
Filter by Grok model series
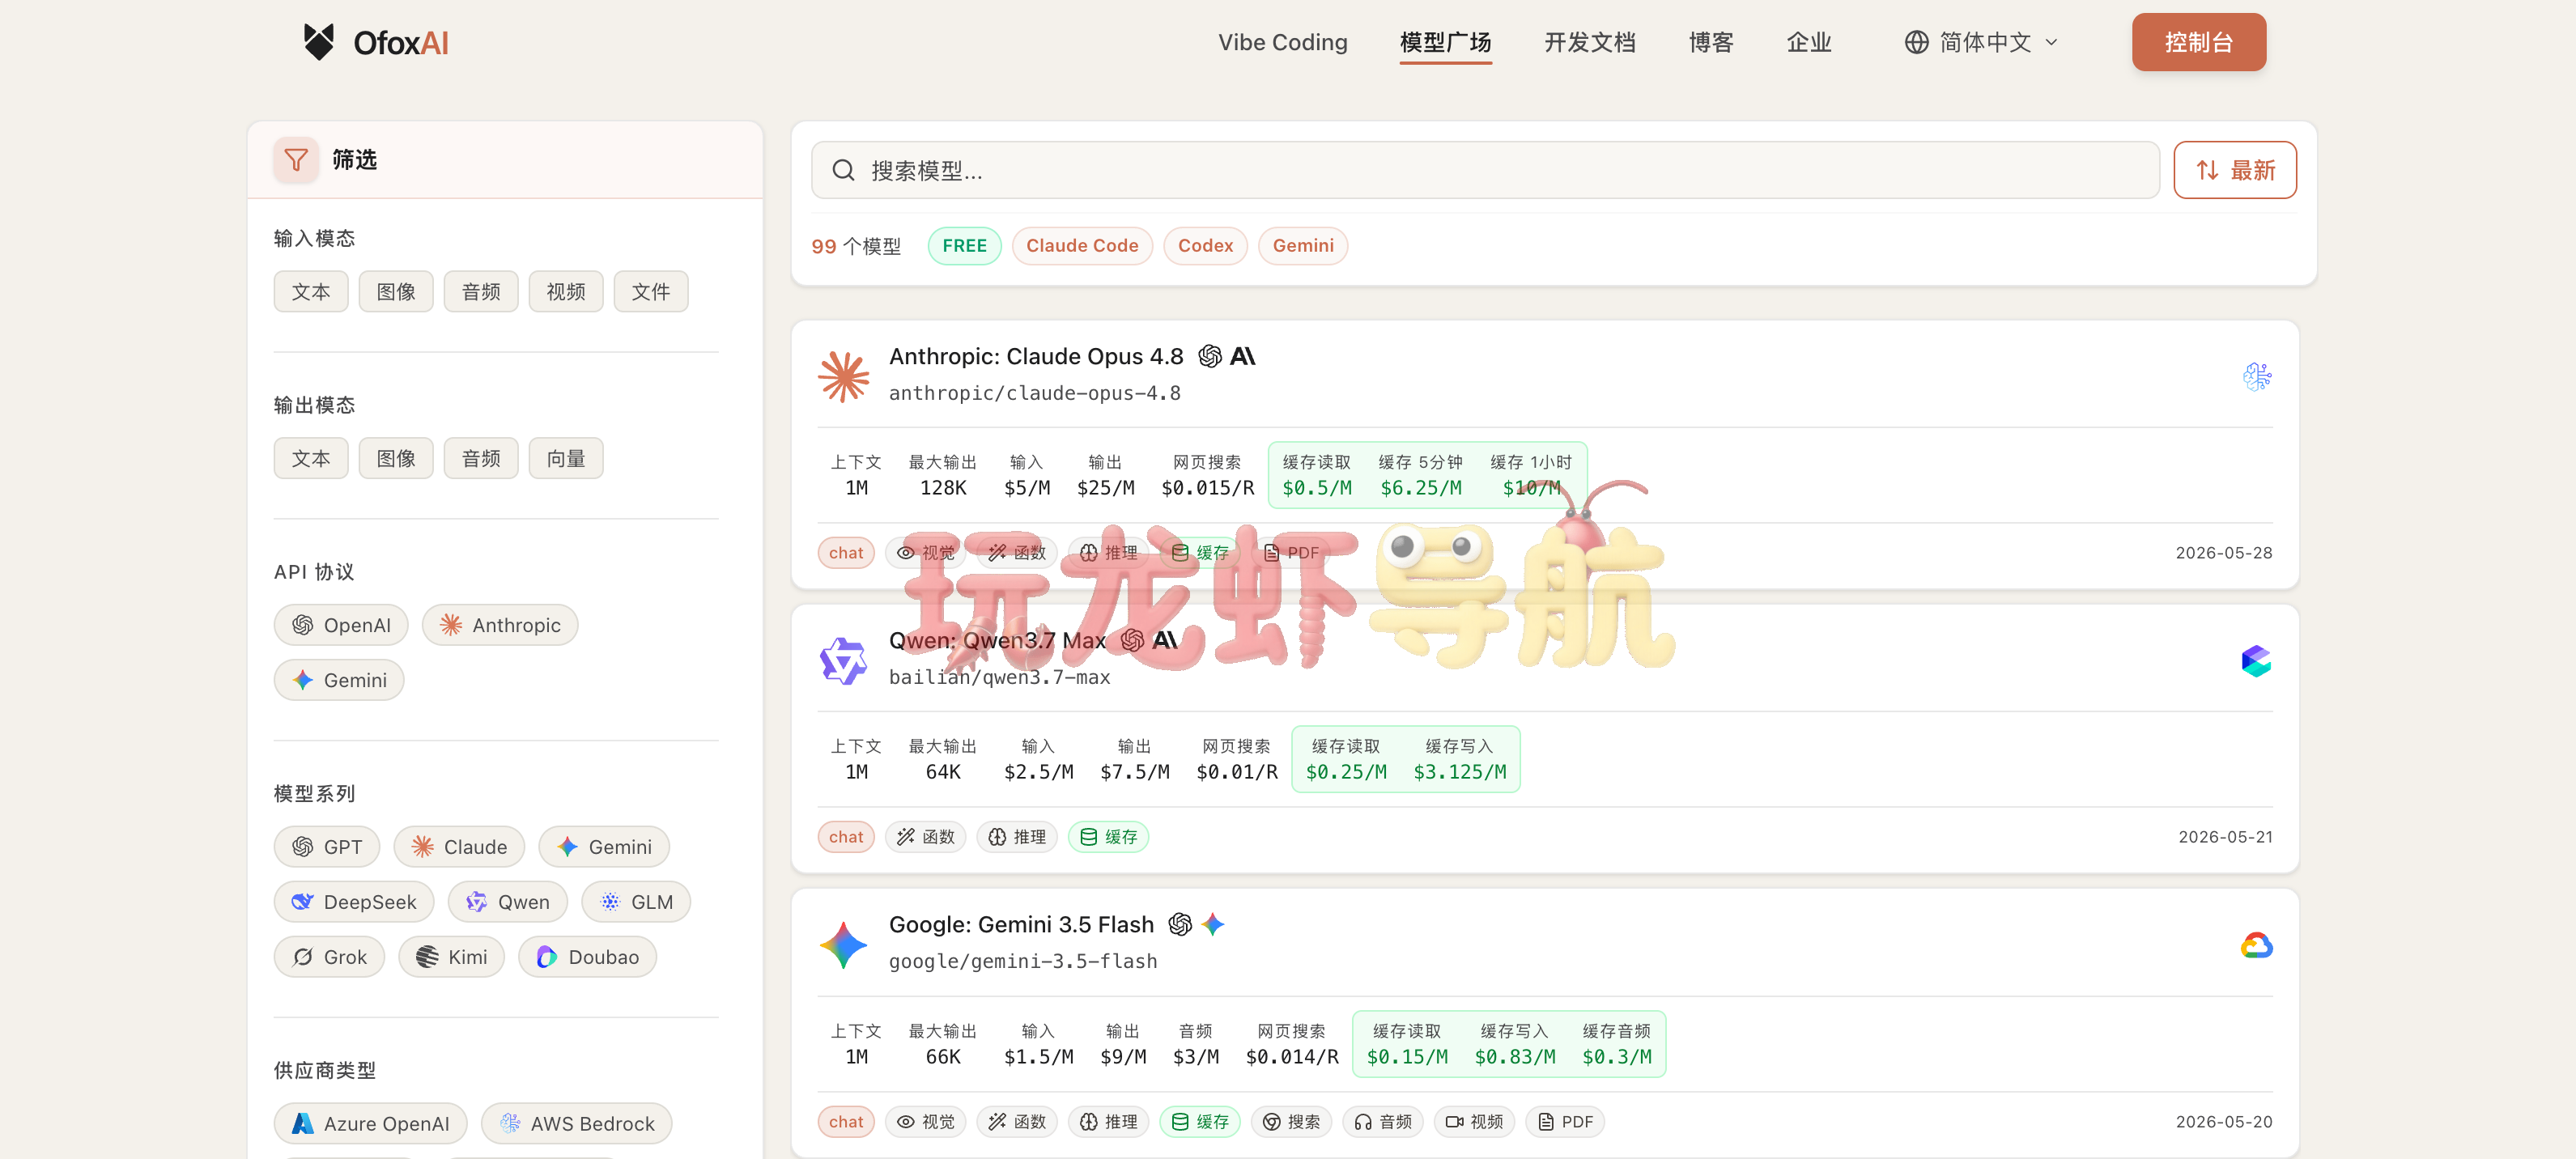click(x=329, y=957)
